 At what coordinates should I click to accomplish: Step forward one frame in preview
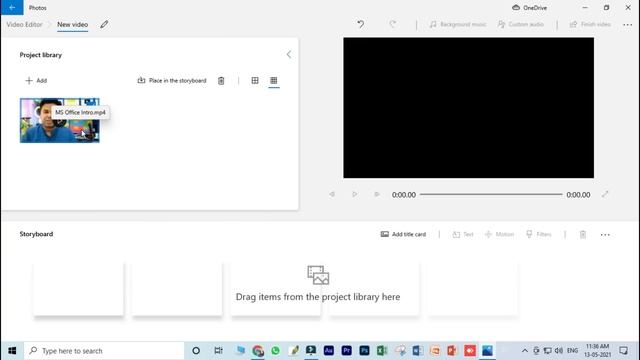376,195
